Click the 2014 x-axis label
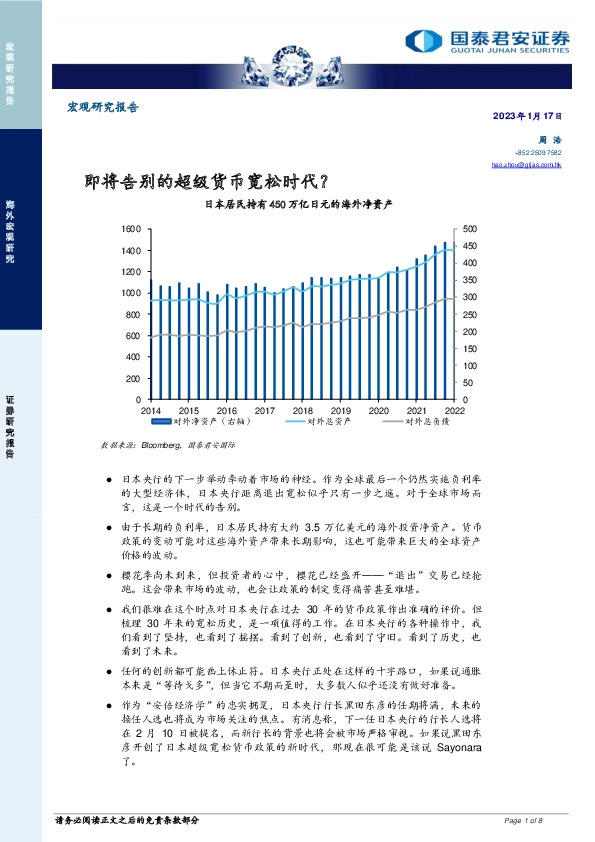This screenshot has width=595, height=842. [x=150, y=411]
